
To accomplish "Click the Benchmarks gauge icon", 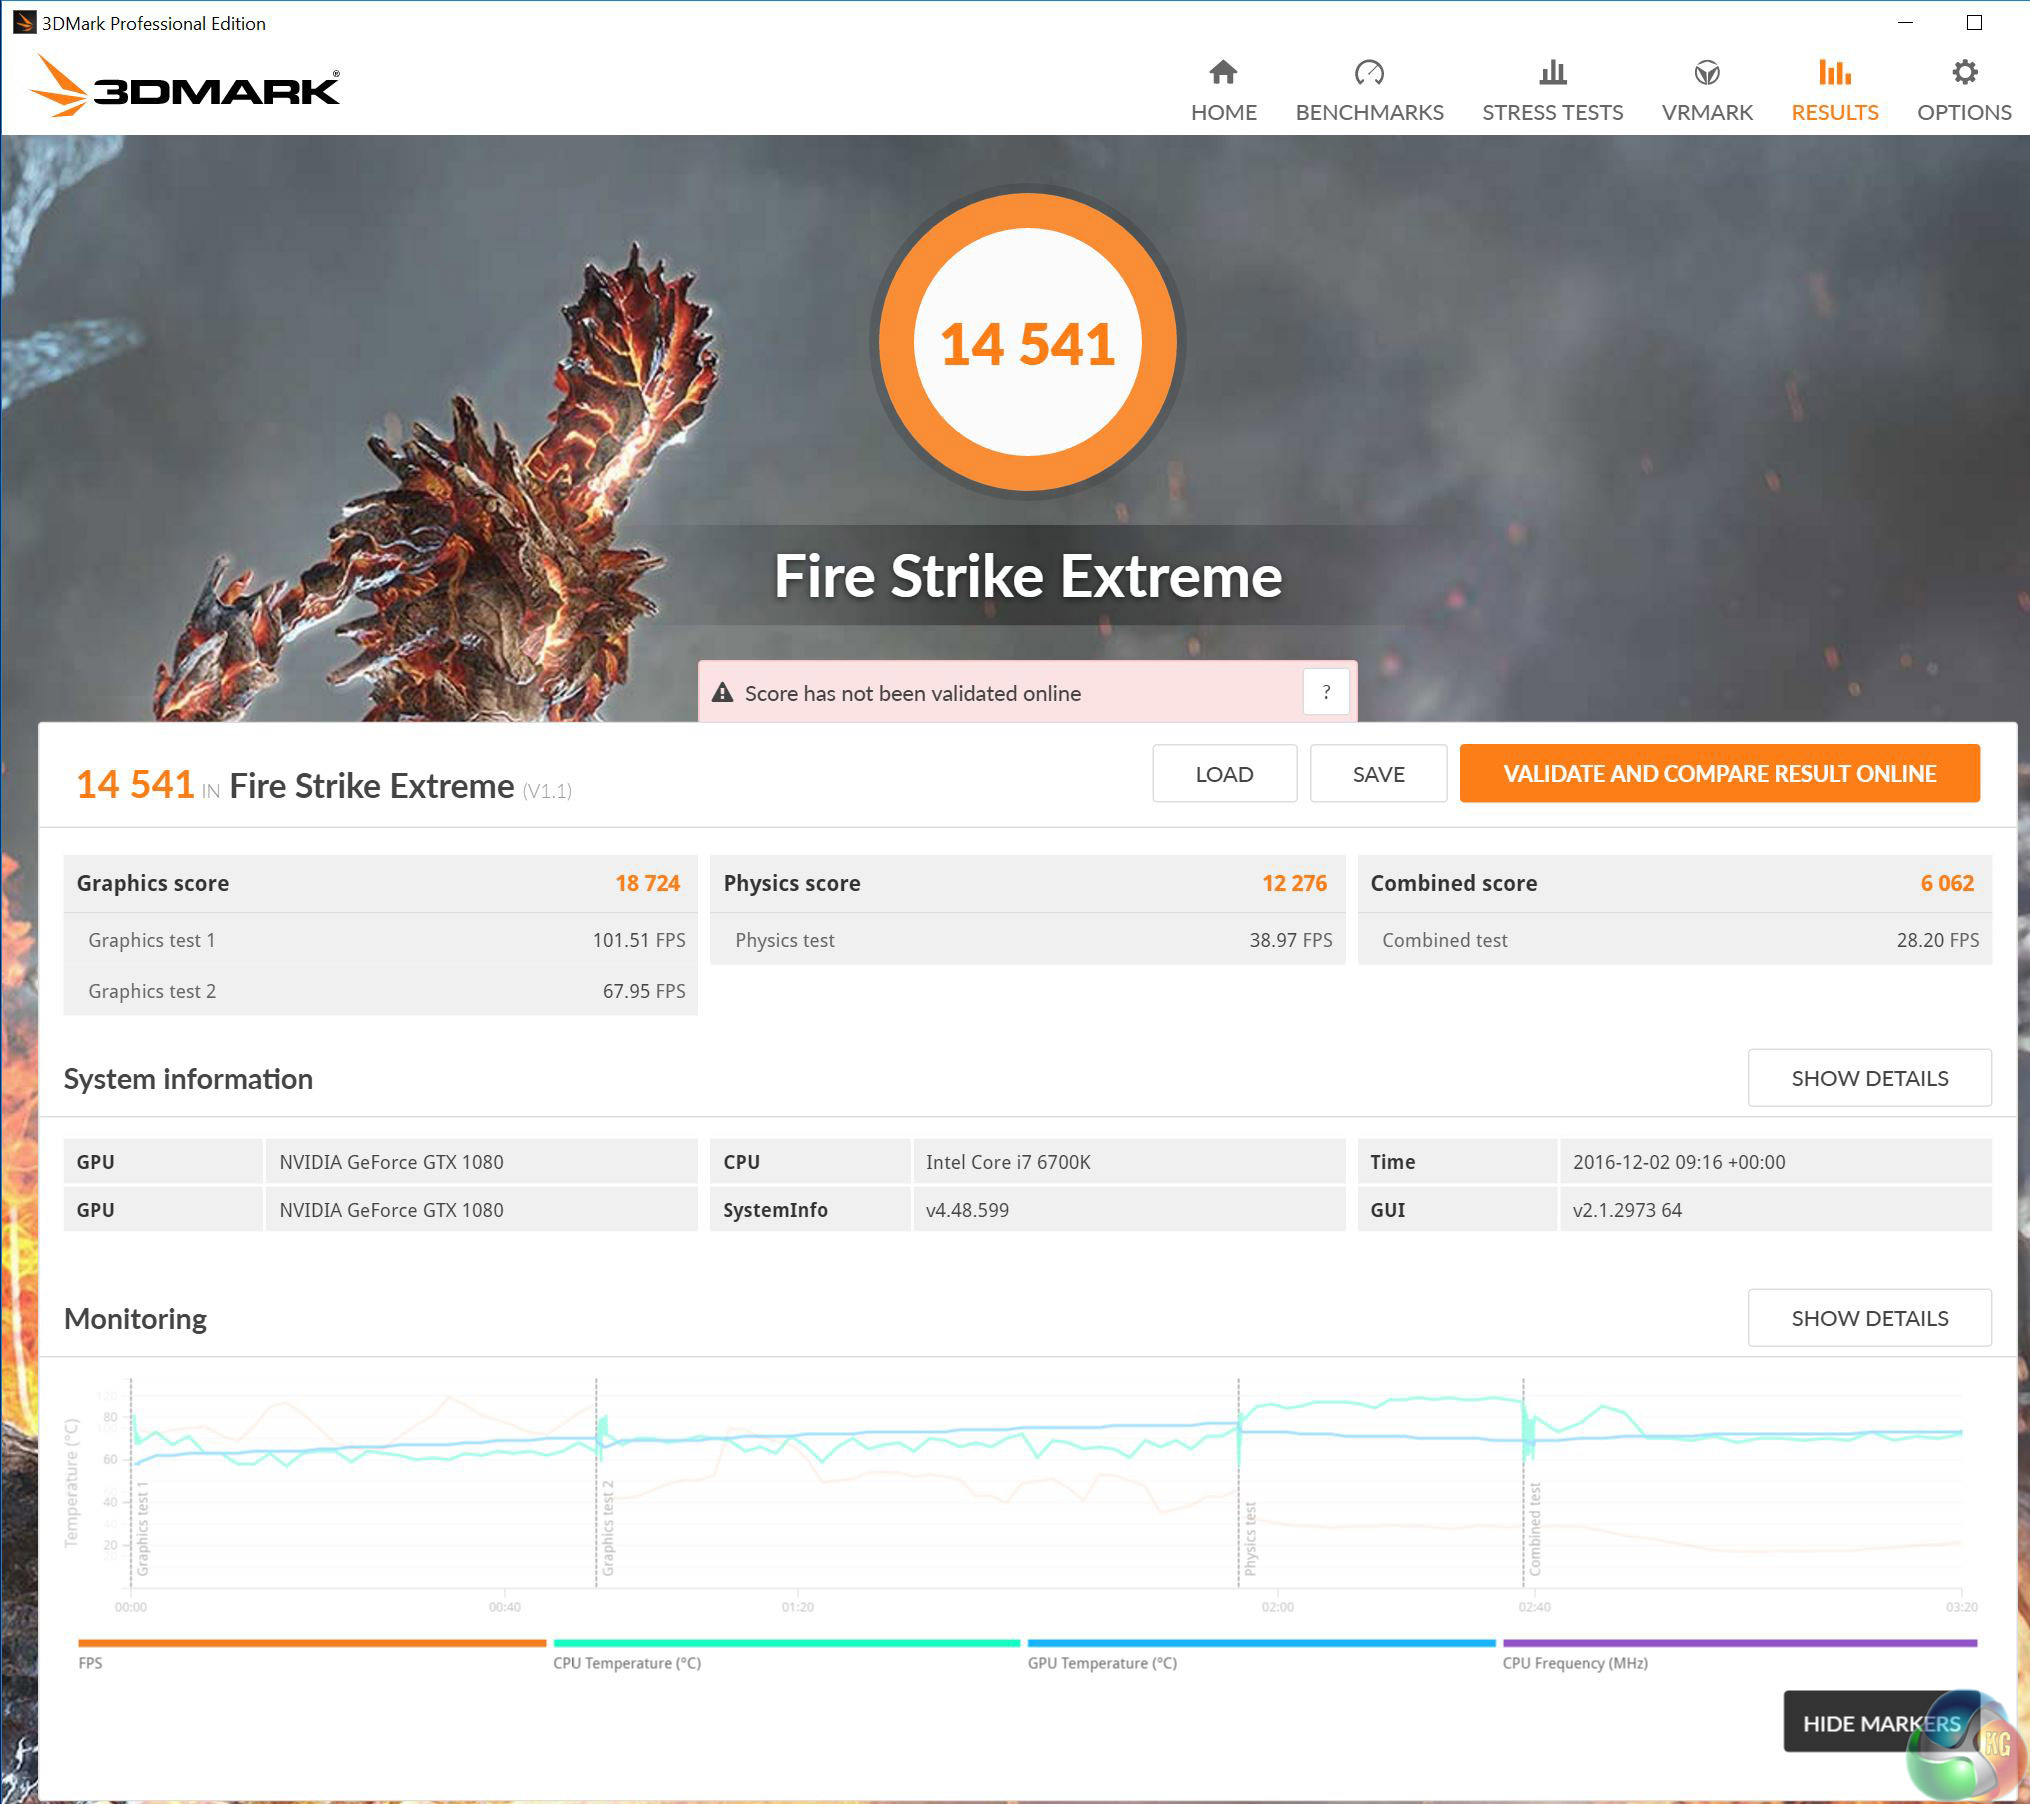I will click(1369, 73).
